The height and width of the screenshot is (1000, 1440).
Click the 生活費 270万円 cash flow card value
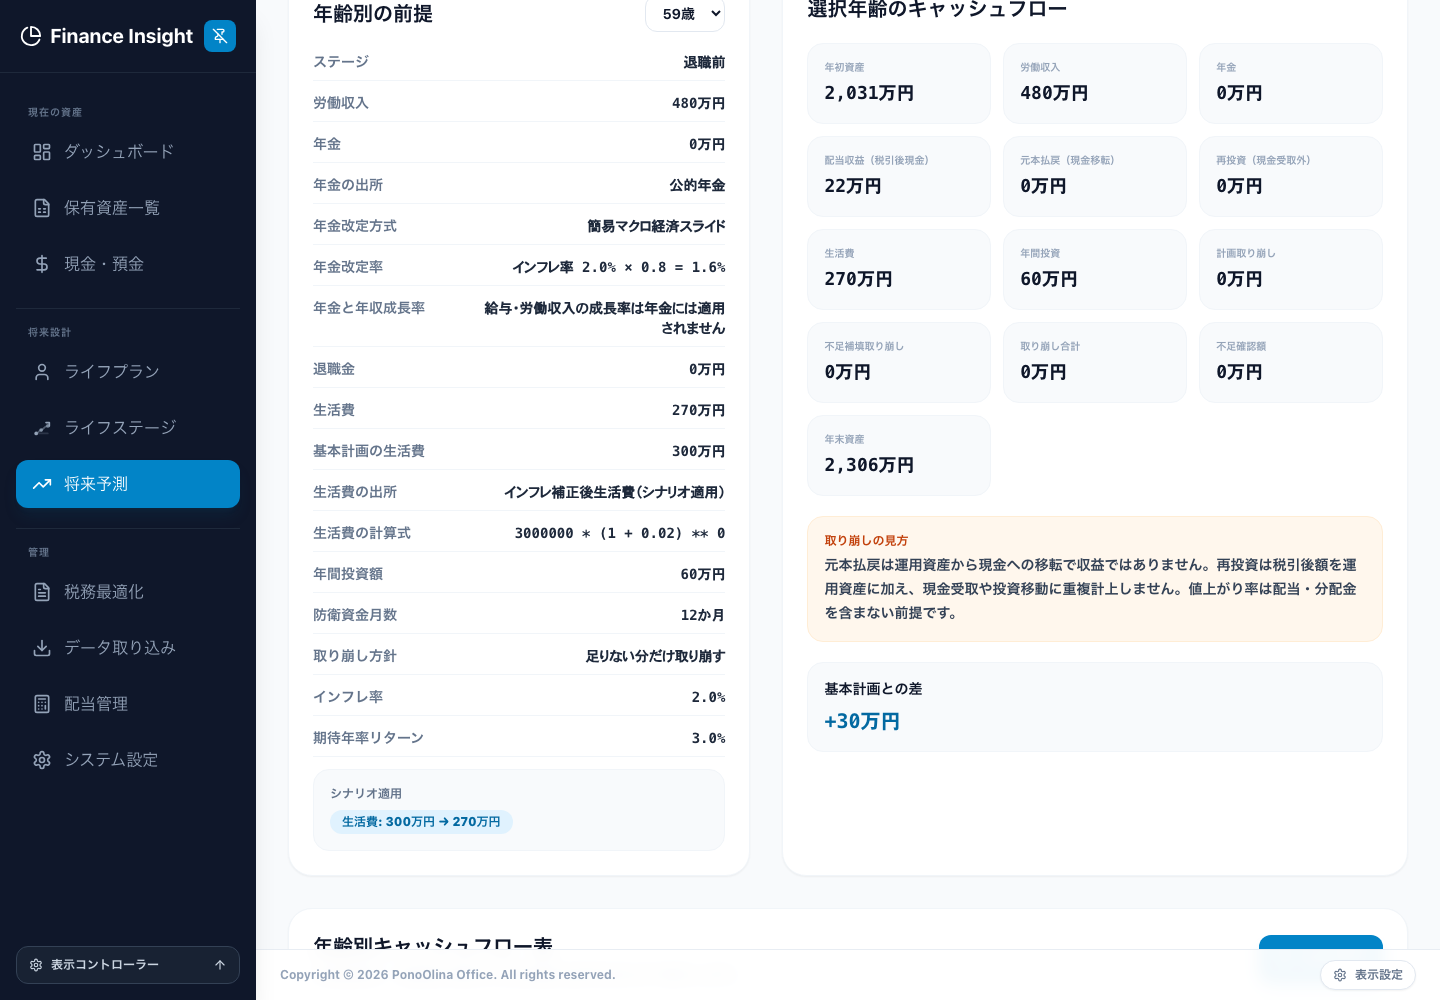pos(858,279)
